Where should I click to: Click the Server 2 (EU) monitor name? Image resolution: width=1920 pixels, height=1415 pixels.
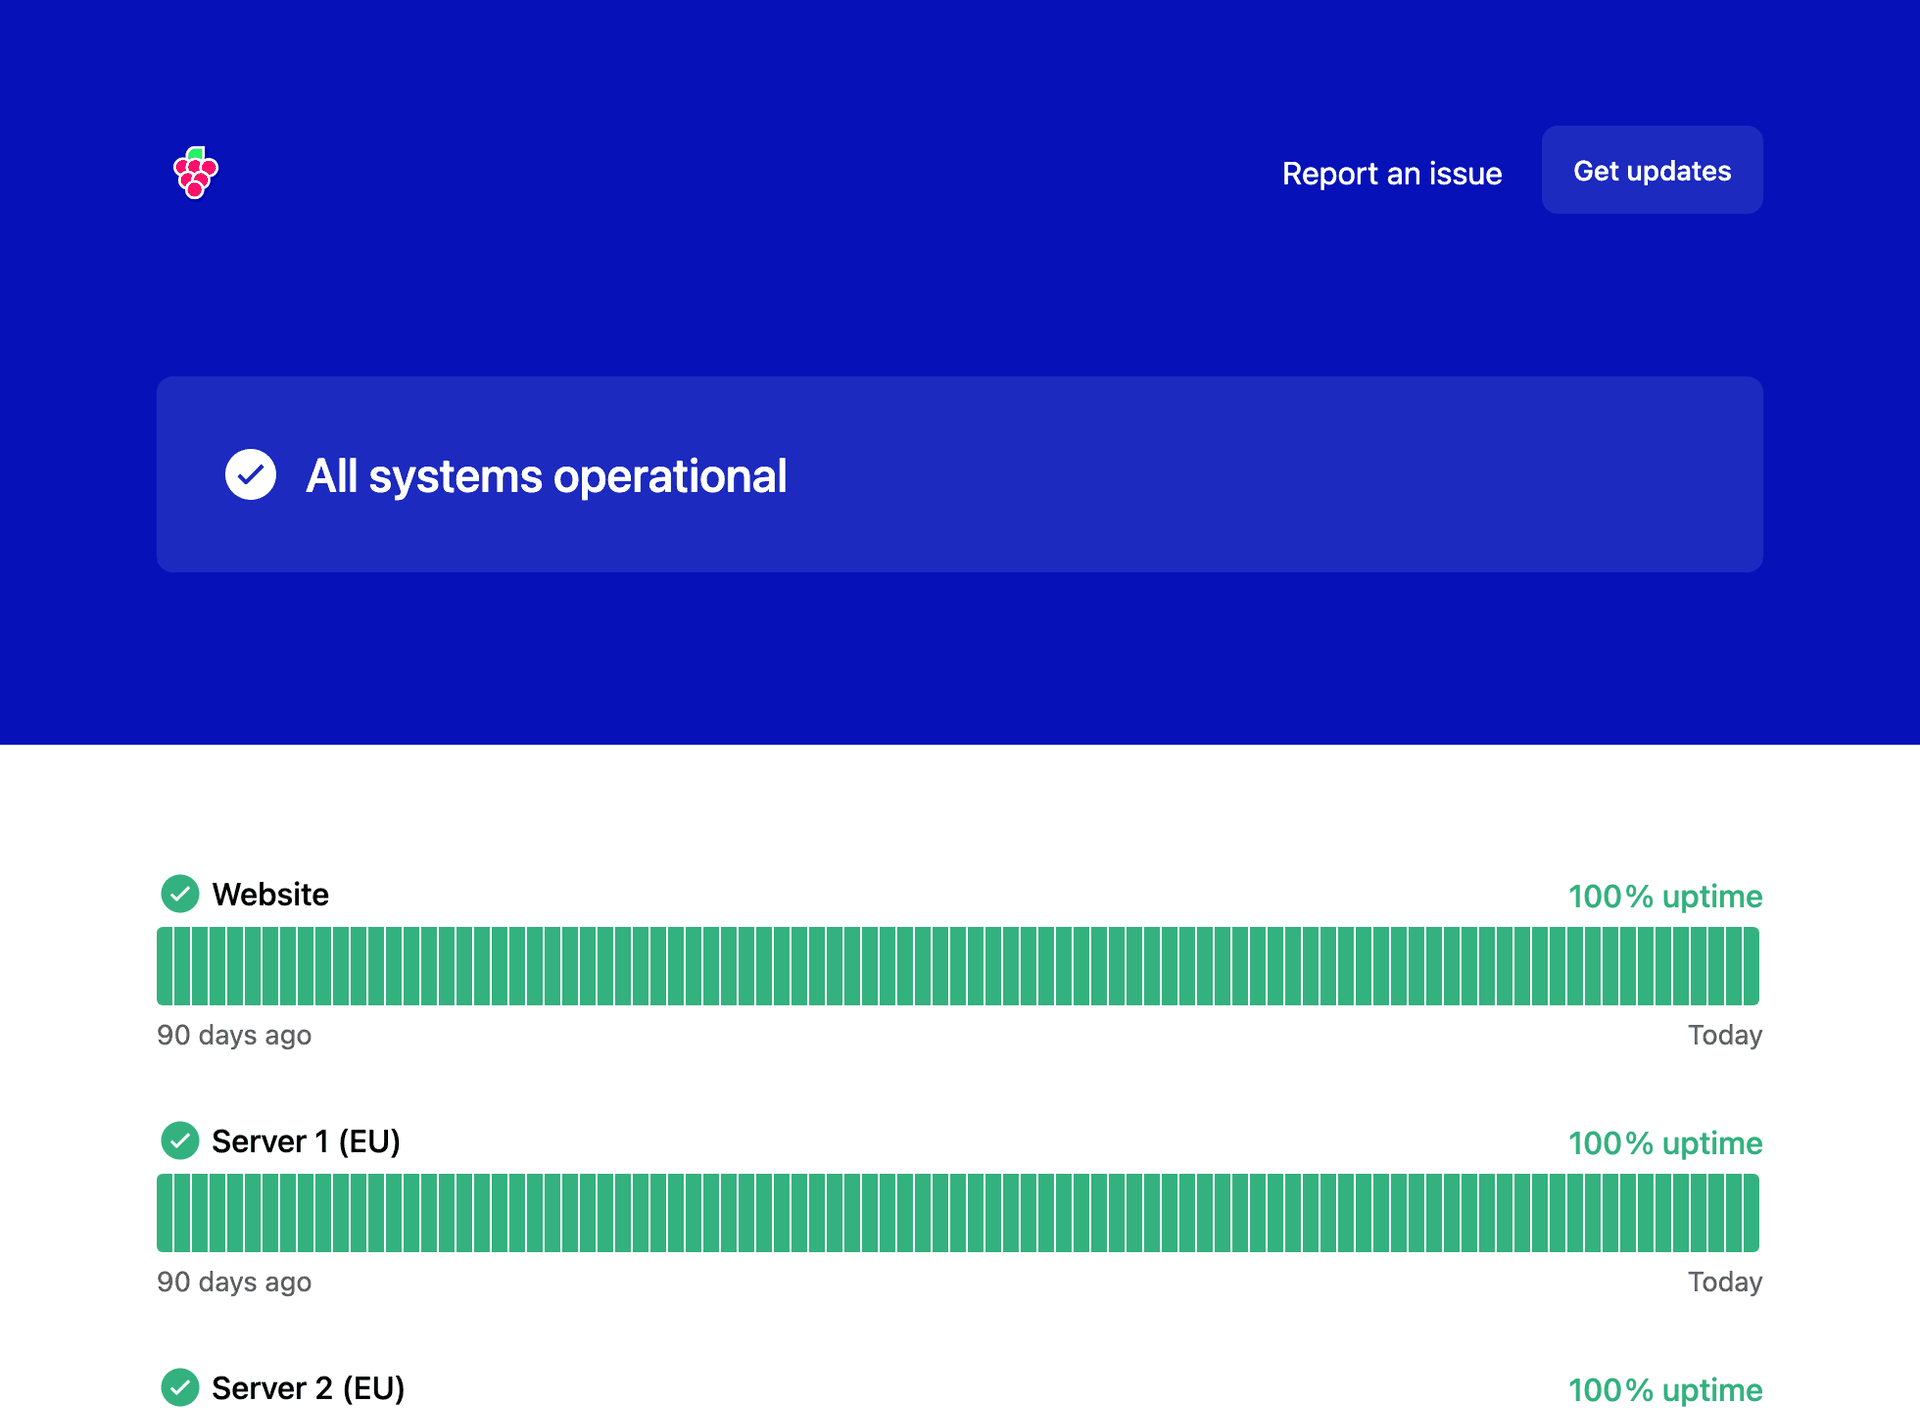(308, 1388)
